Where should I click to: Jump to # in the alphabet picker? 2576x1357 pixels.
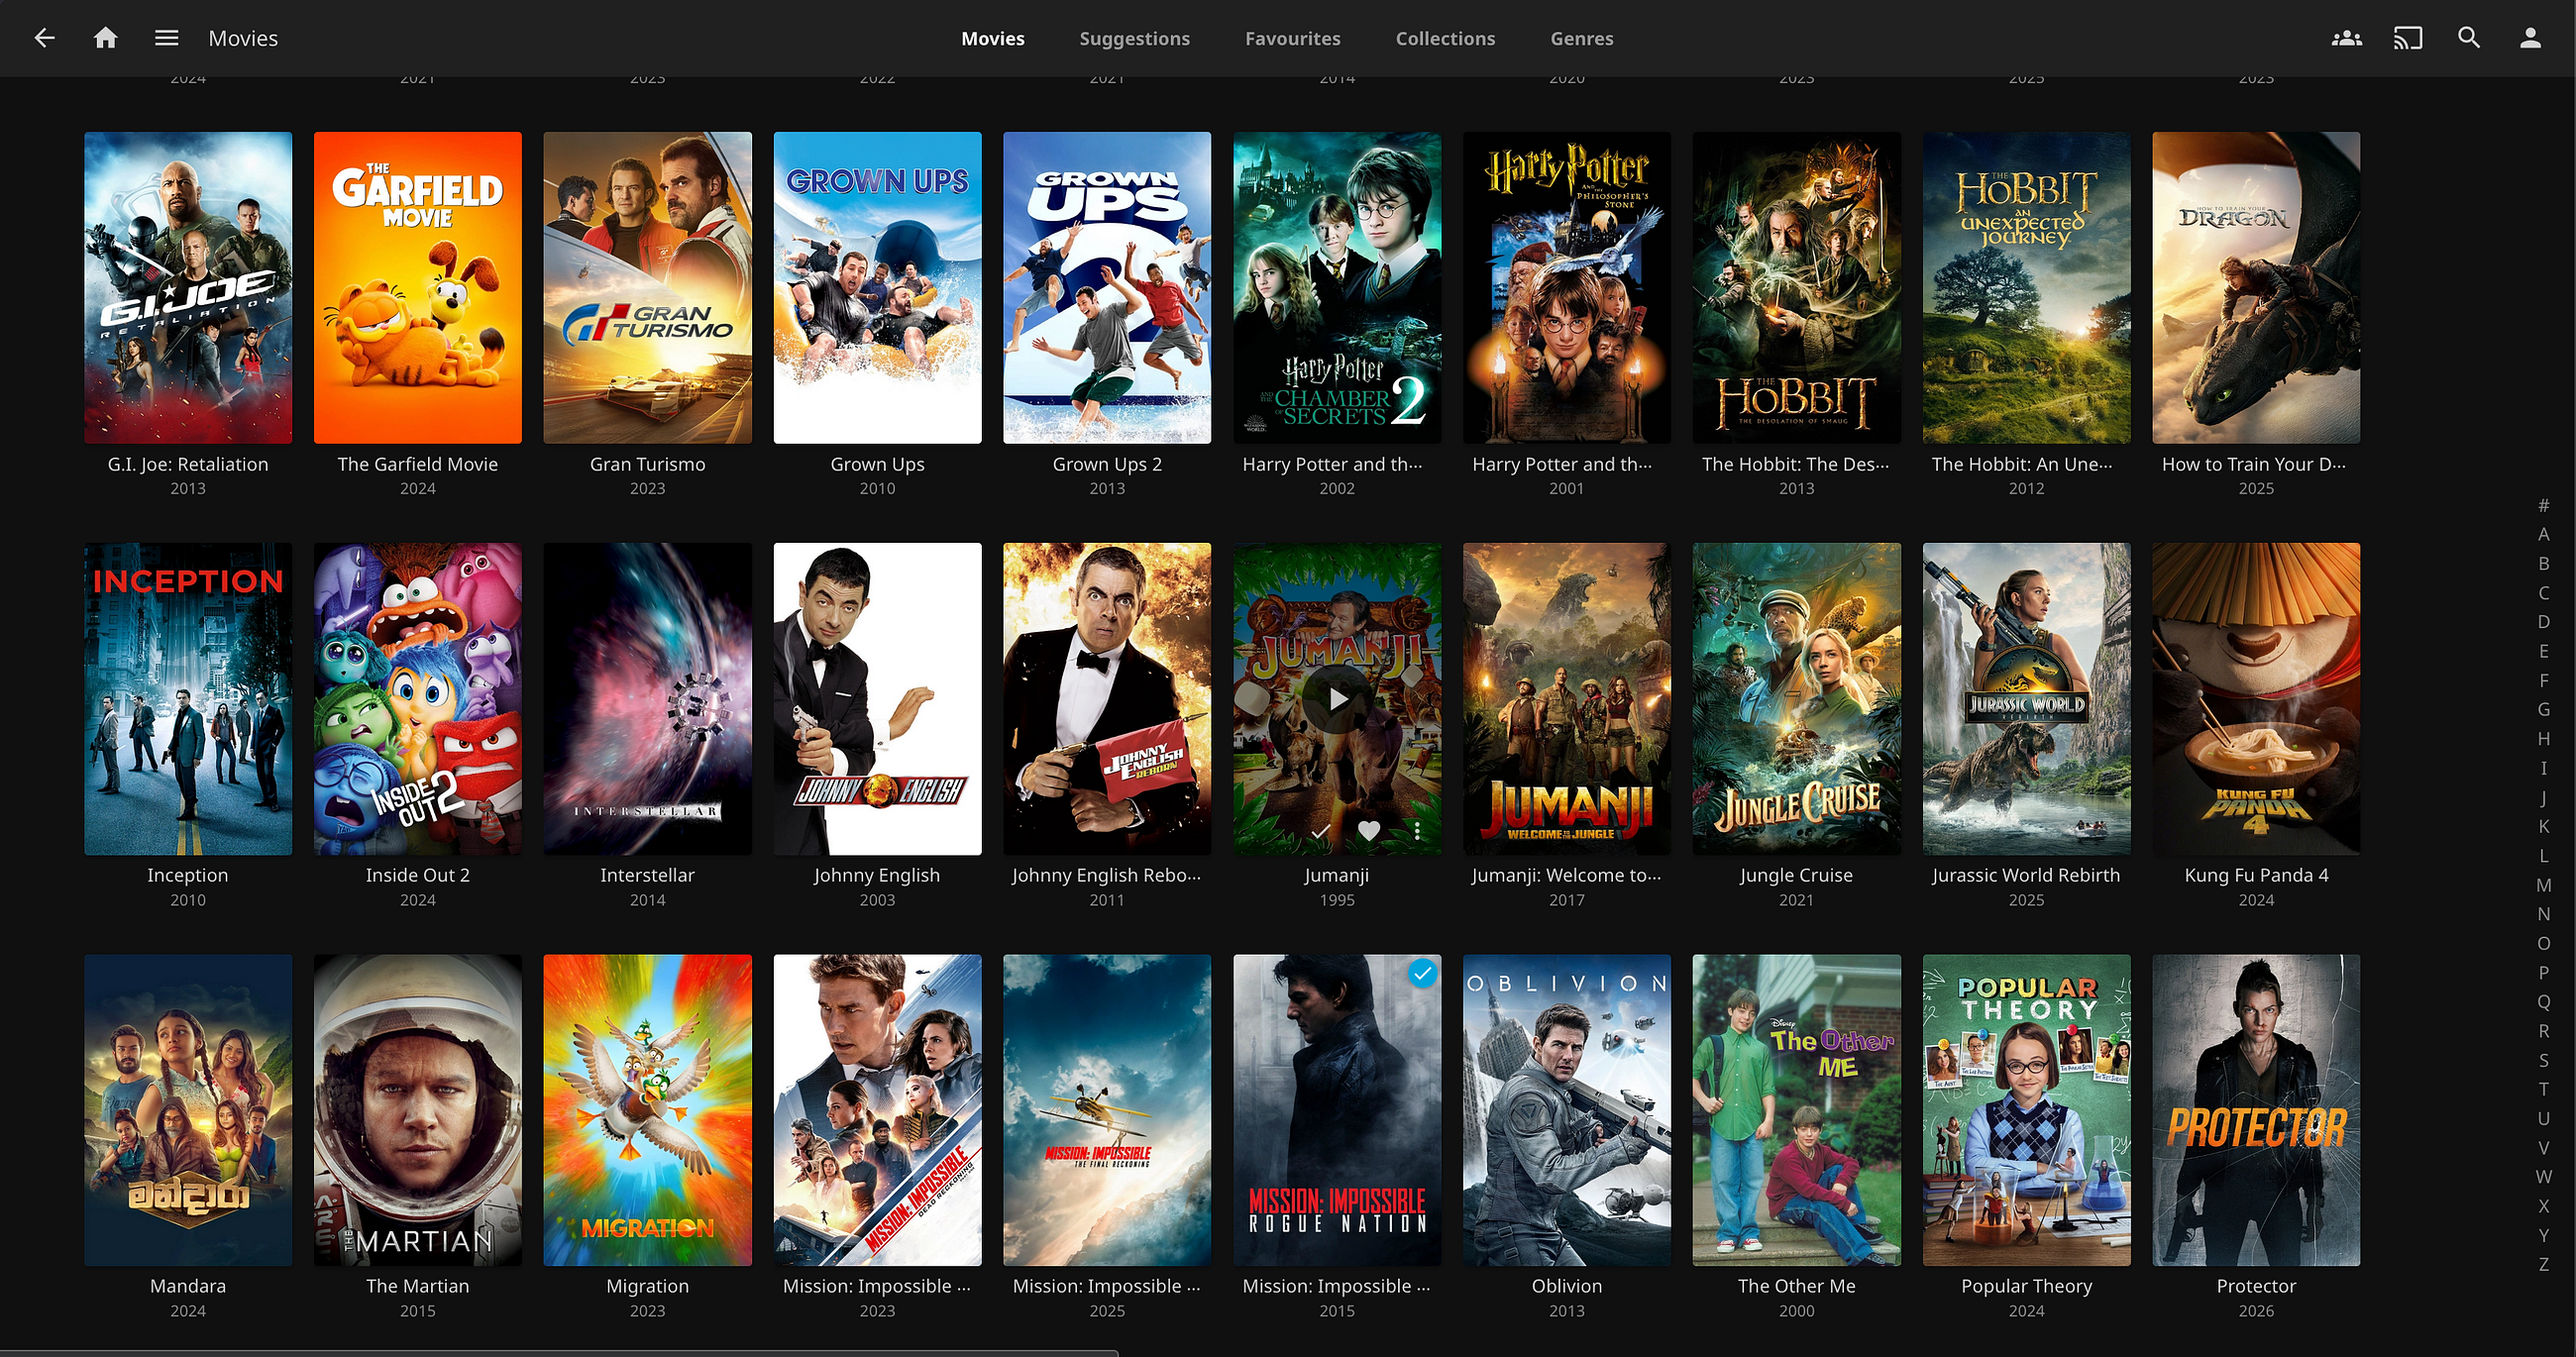pyautogui.click(x=2544, y=505)
